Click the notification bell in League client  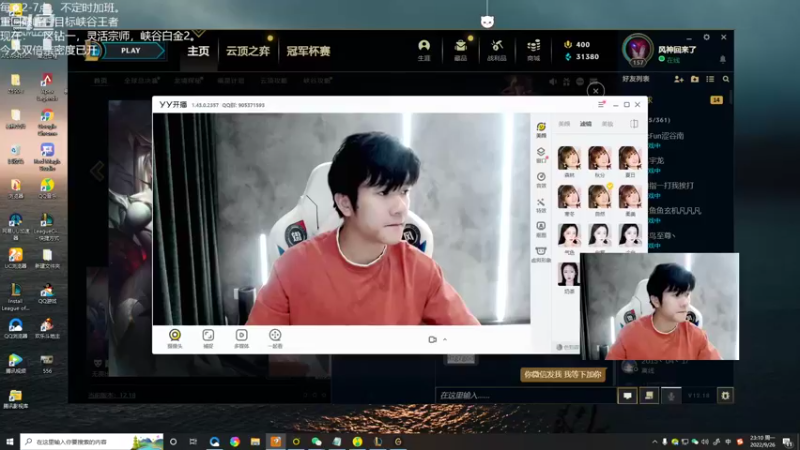pyautogui.click(x=722, y=60)
